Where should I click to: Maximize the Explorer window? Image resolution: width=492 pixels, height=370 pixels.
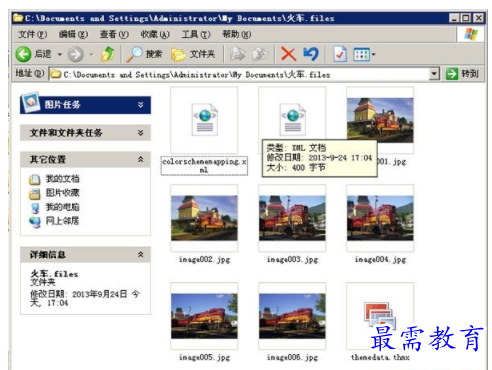pos(466,18)
